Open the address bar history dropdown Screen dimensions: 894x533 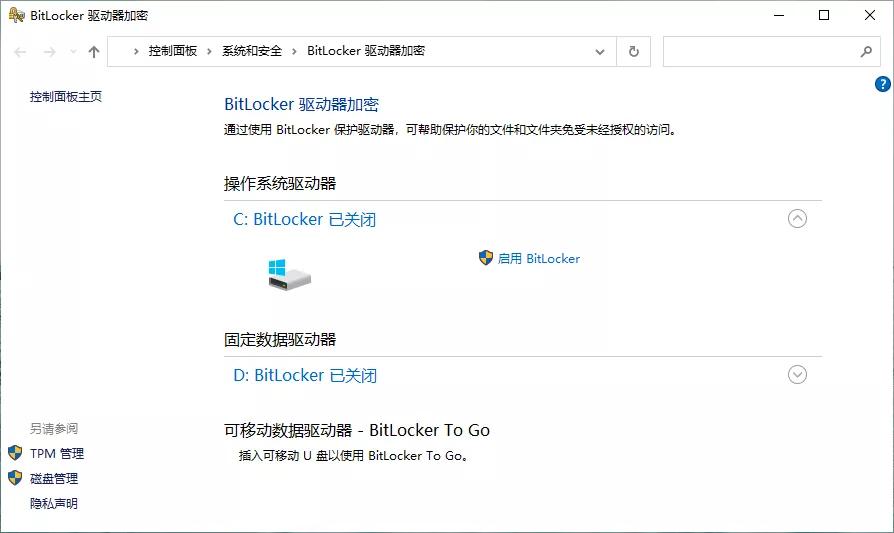click(x=600, y=51)
